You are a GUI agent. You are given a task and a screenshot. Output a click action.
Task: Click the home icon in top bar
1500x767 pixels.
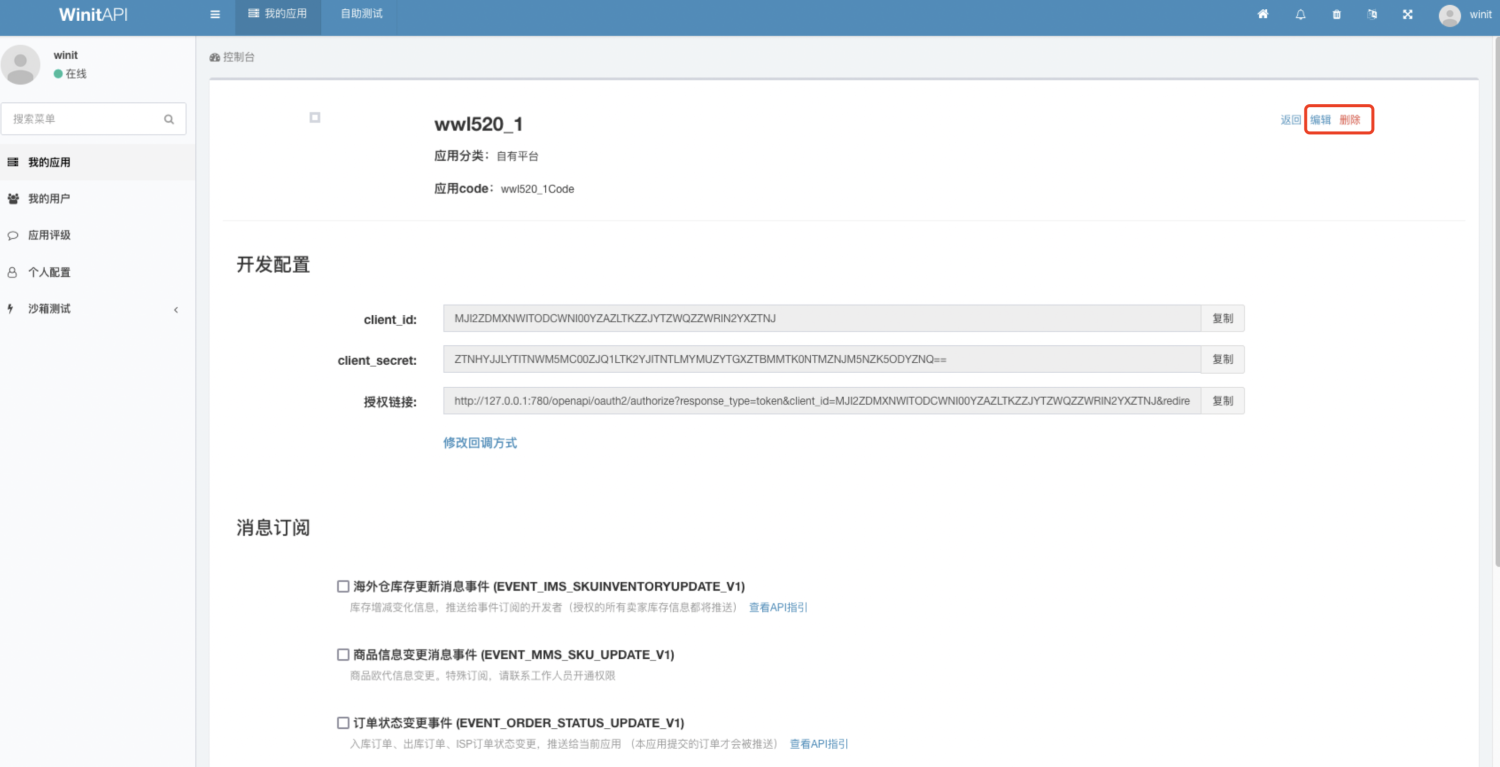(x=1263, y=15)
